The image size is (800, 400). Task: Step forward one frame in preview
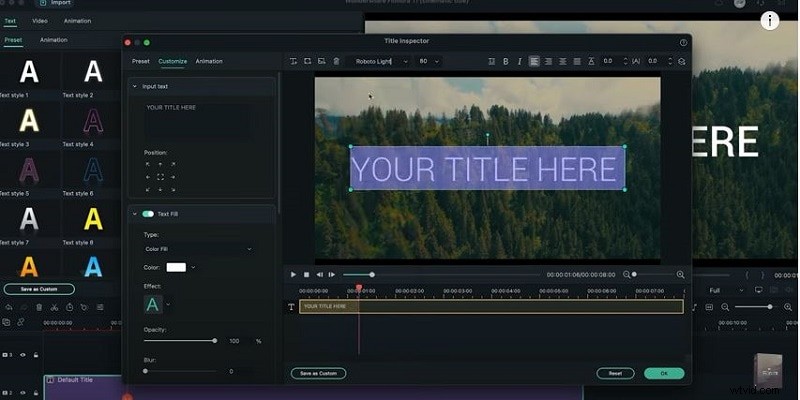tap(332, 274)
